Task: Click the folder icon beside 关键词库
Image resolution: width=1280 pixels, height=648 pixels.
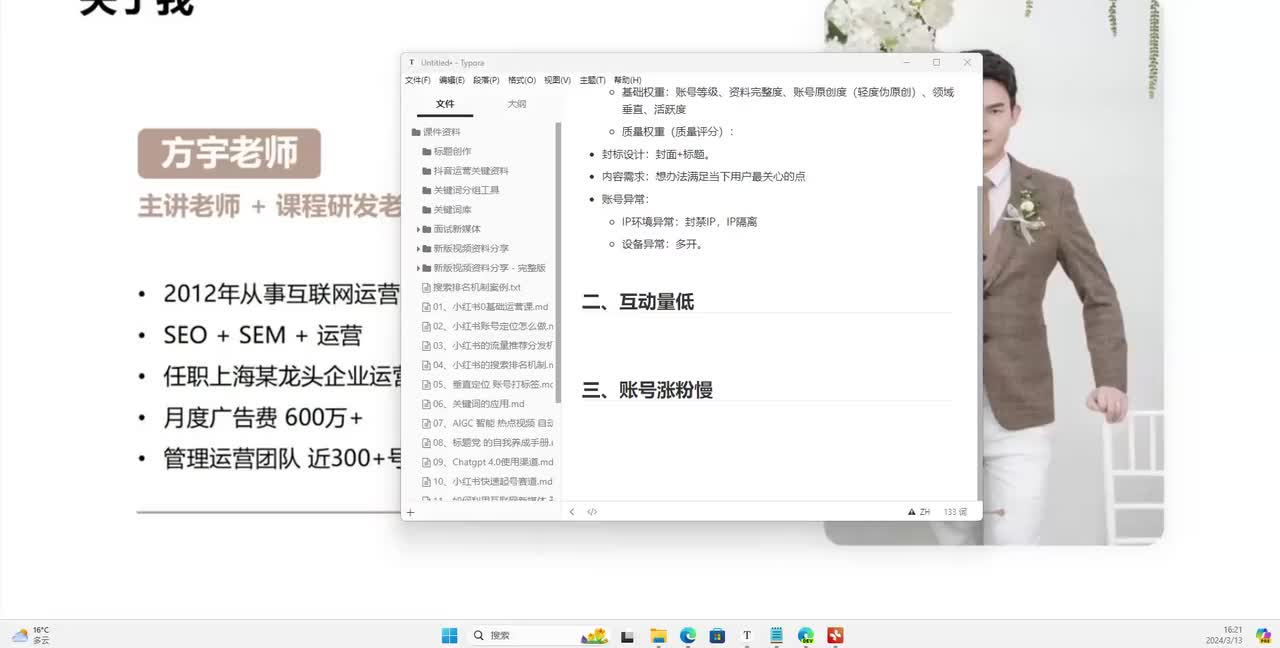Action: click(426, 210)
